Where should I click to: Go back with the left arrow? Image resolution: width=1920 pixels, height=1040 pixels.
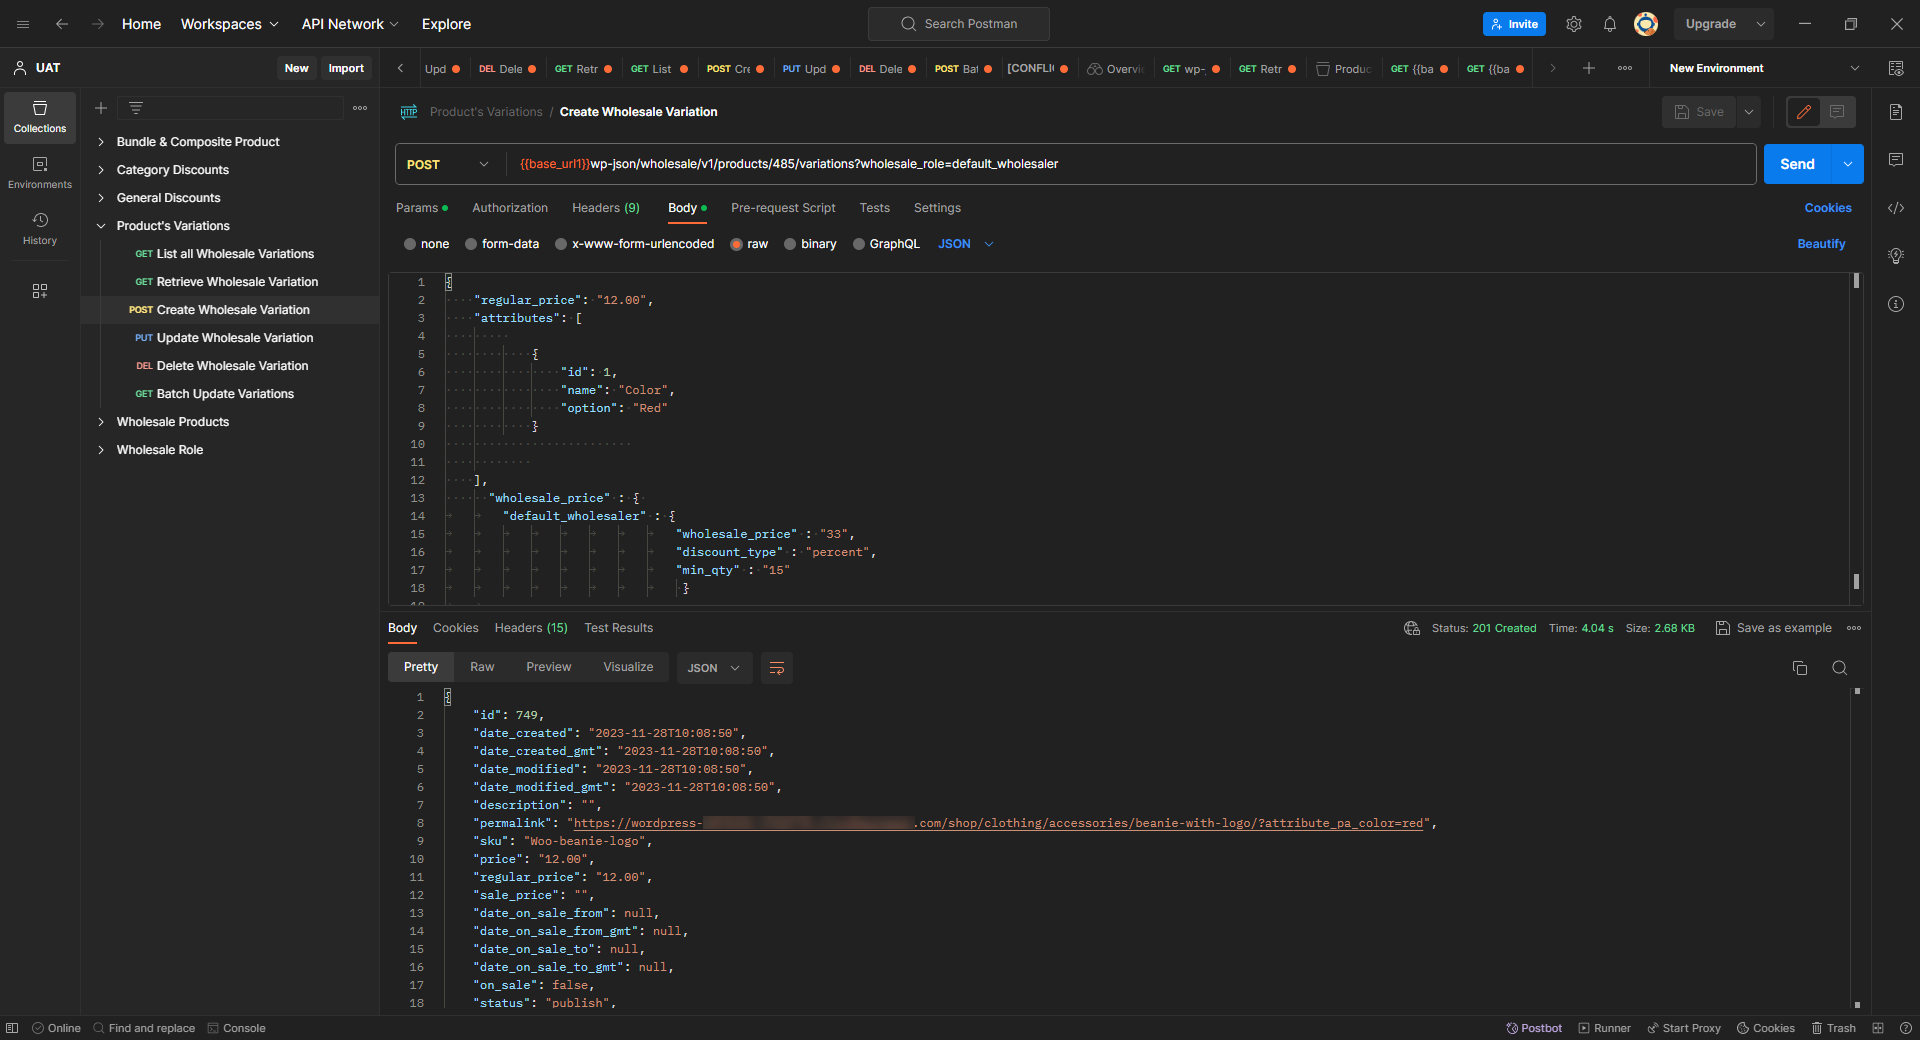click(x=62, y=24)
